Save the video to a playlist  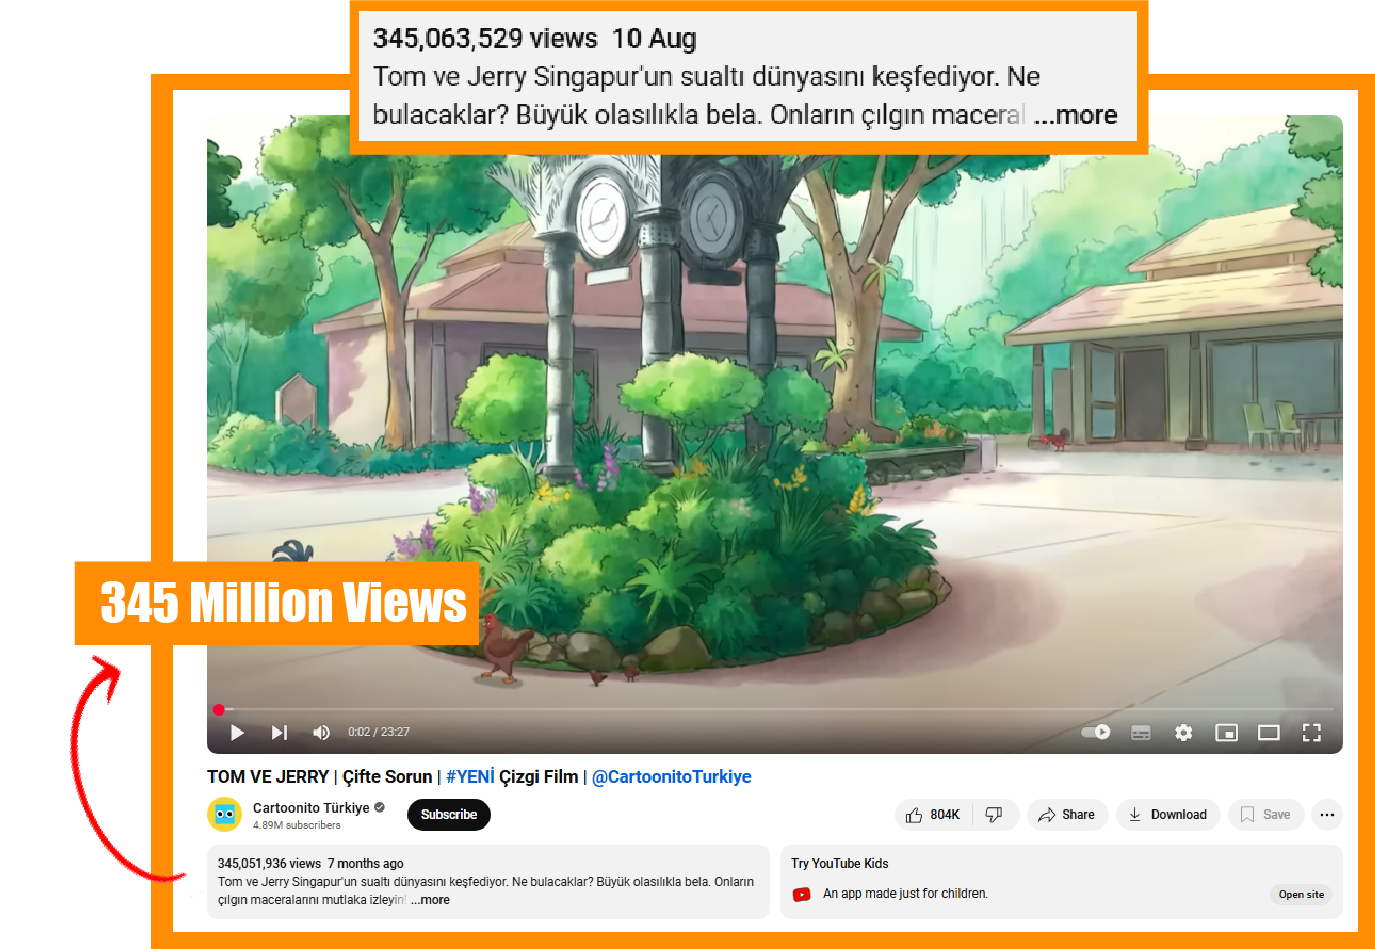pyautogui.click(x=1266, y=815)
